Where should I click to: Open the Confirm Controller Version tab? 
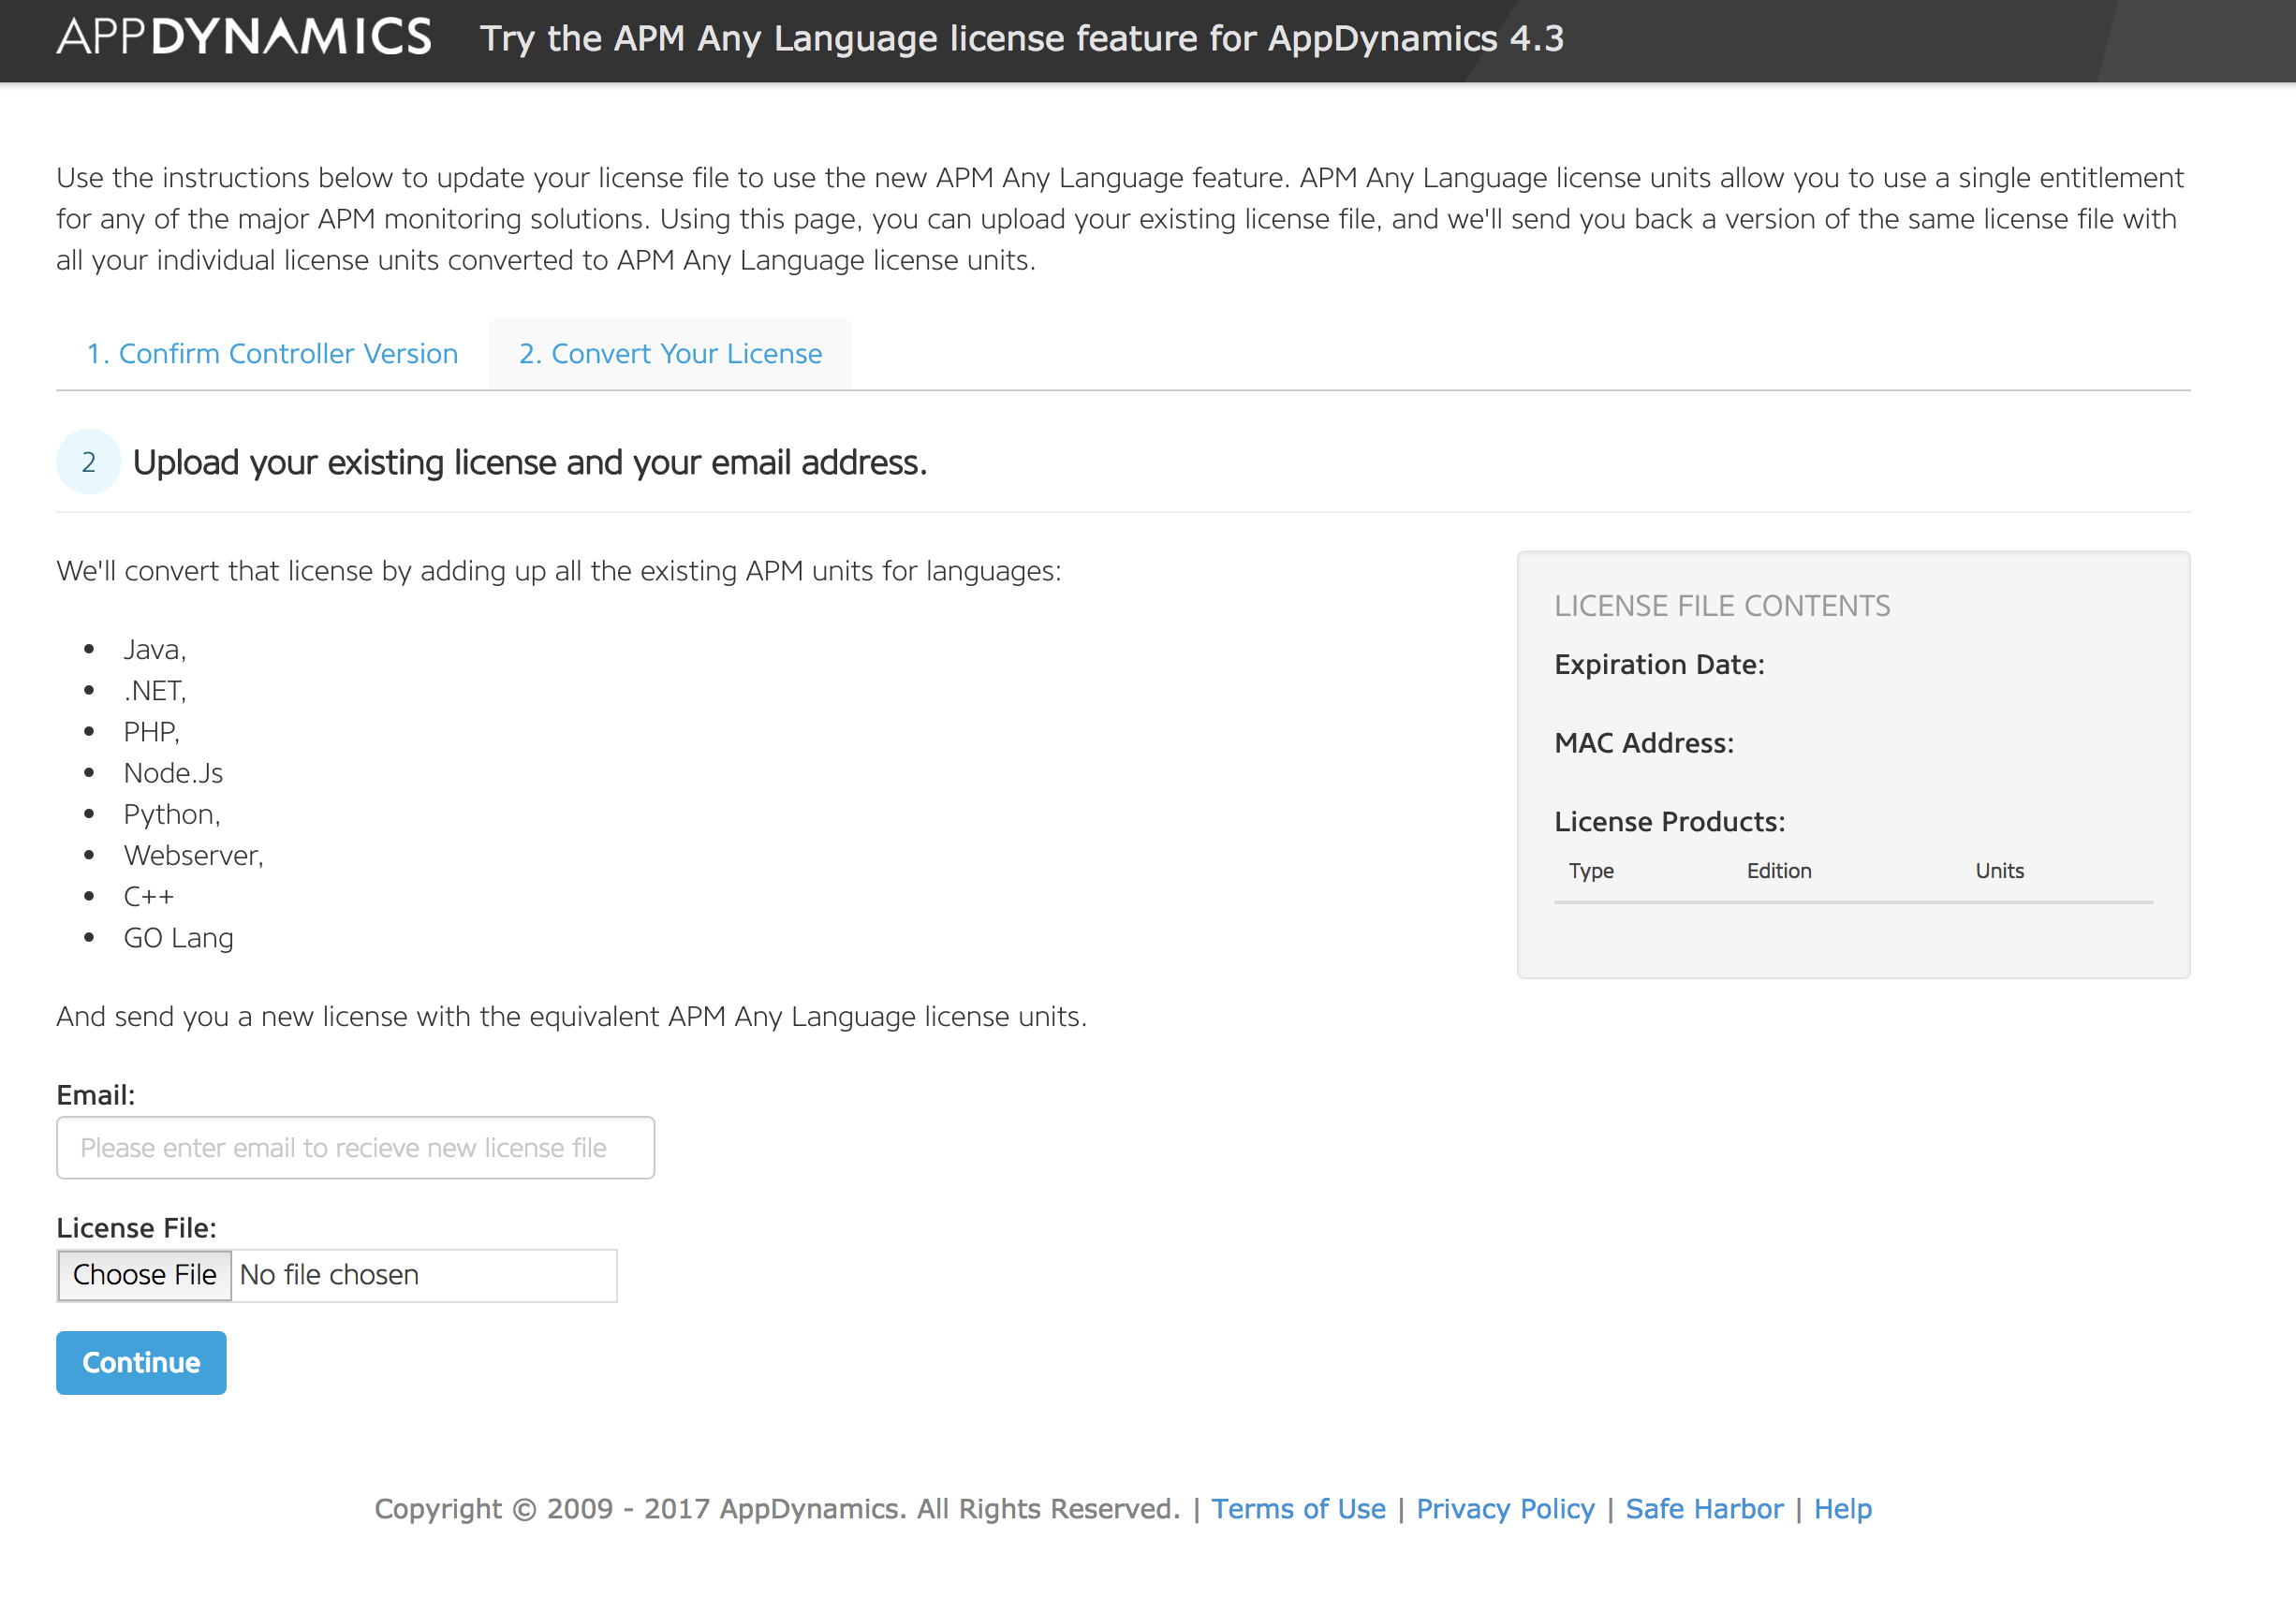tap(272, 354)
